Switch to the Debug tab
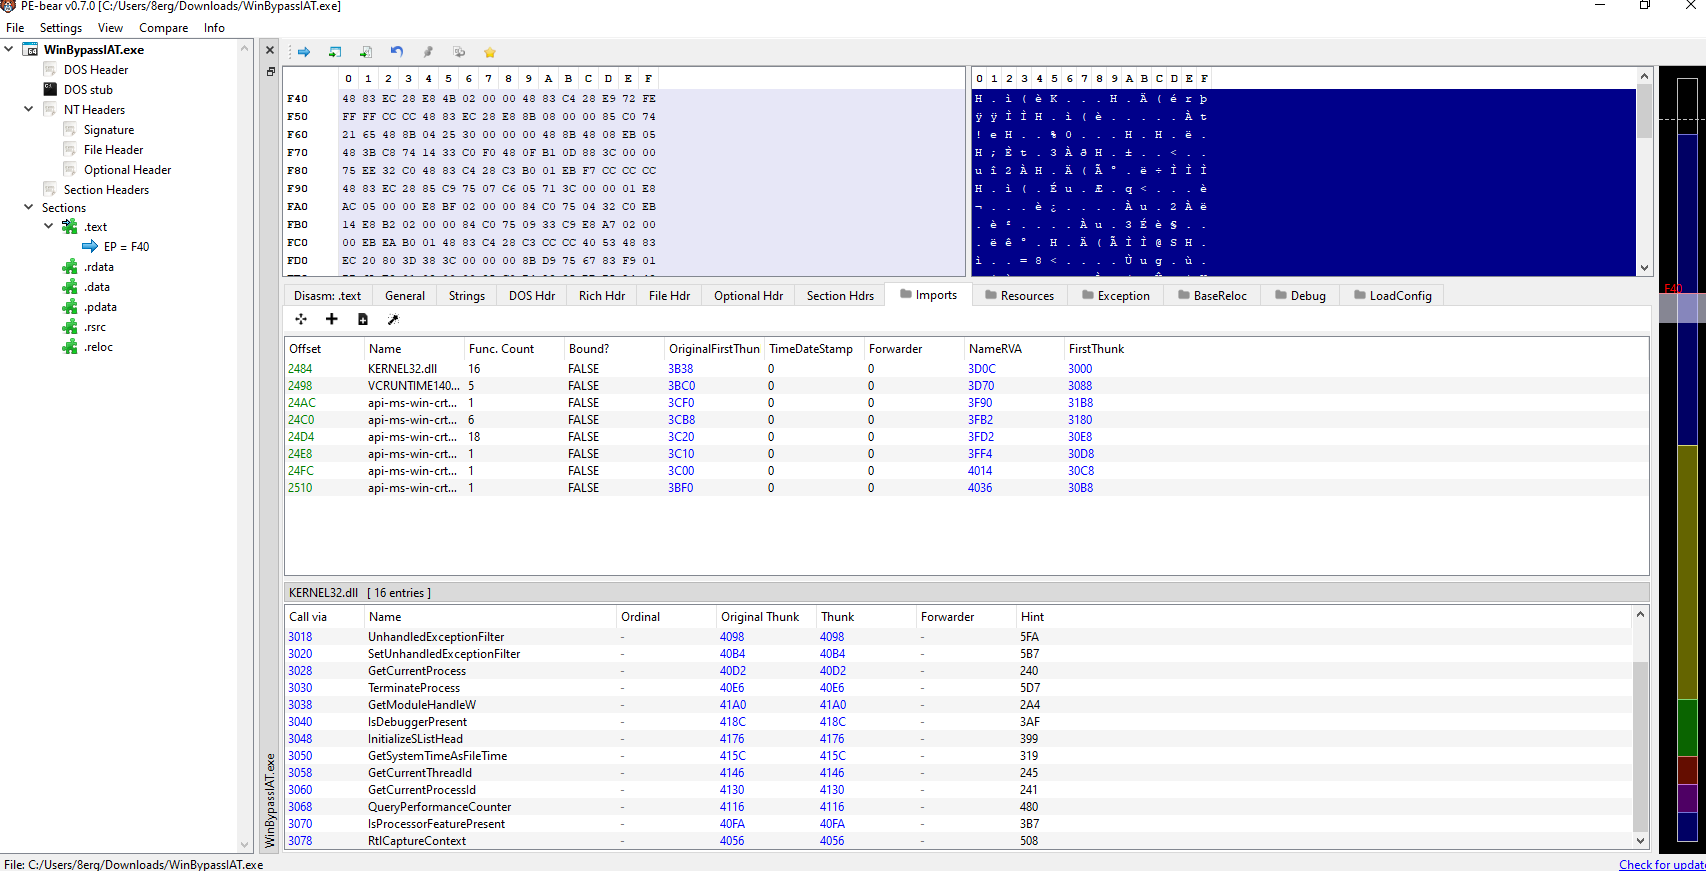Screen dimensions: 1706x871 coord(1300,296)
